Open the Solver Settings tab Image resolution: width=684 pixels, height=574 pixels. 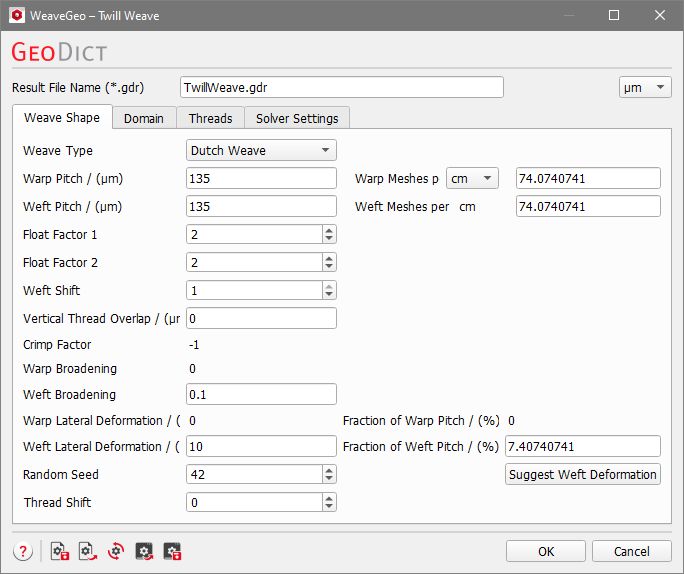[297, 118]
